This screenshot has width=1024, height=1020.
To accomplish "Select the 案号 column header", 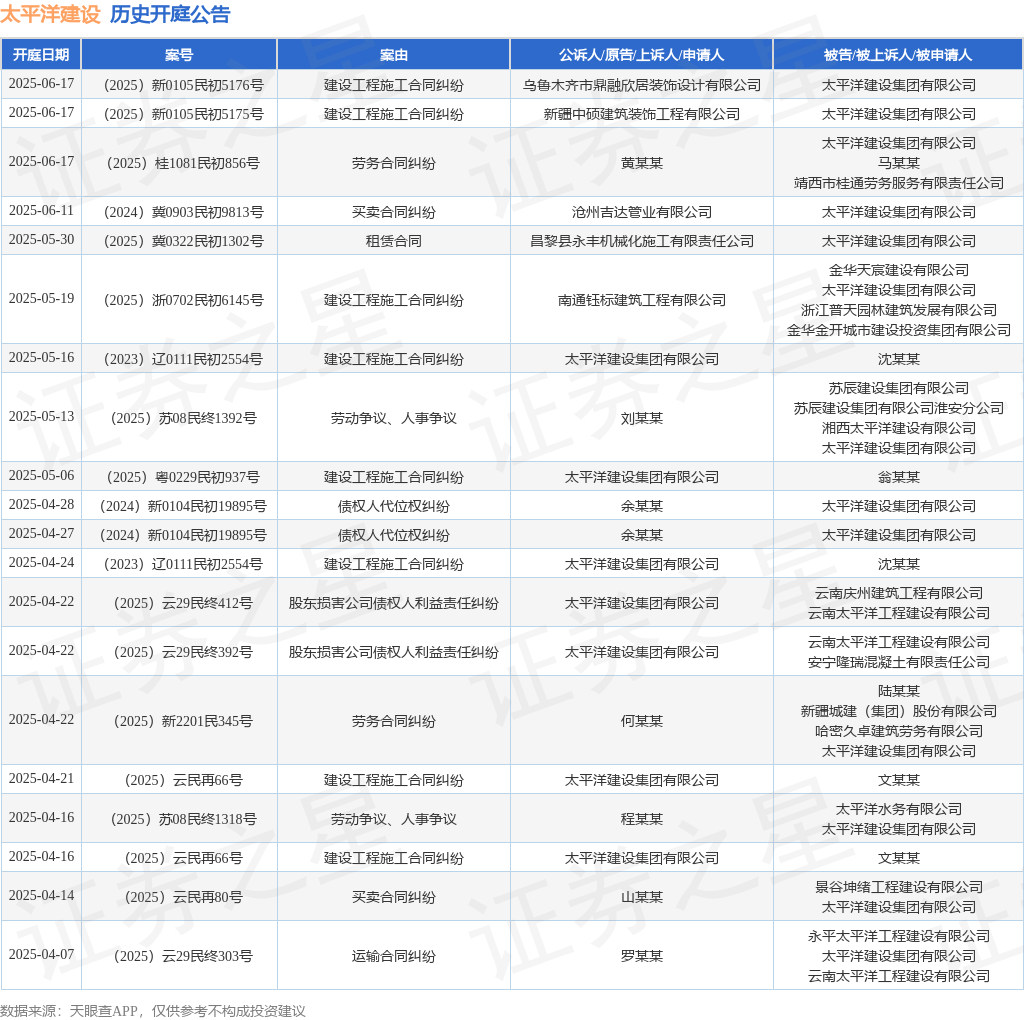I will tap(179, 55).
